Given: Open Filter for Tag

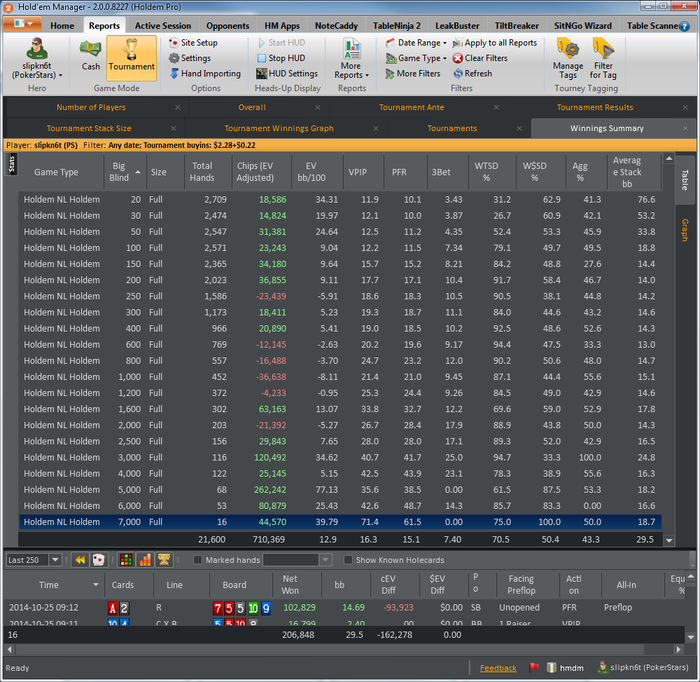Looking at the screenshot, I should pyautogui.click(x=603, y=58).
